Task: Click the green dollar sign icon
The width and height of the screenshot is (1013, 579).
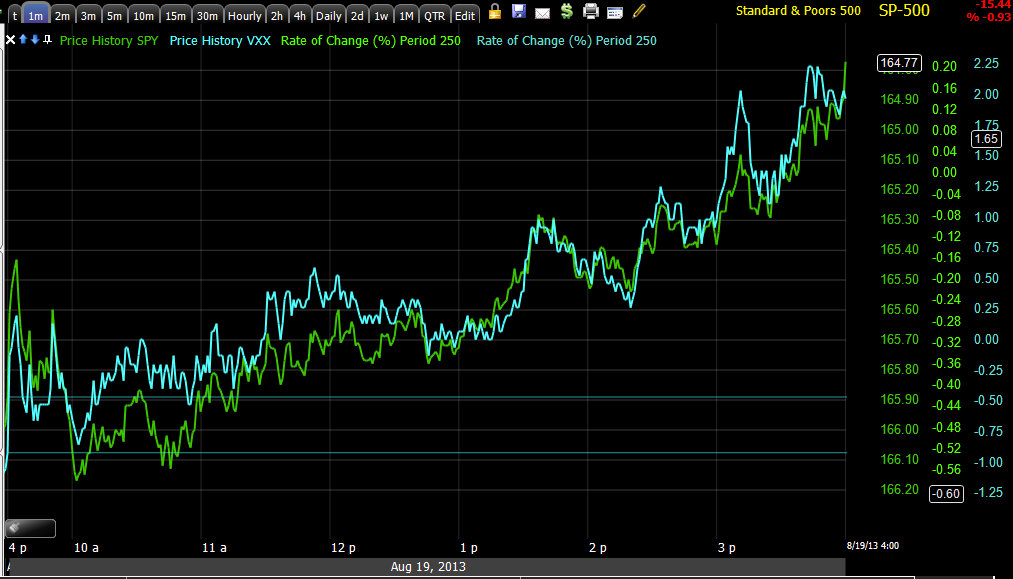Action: (x=567, y=11)
